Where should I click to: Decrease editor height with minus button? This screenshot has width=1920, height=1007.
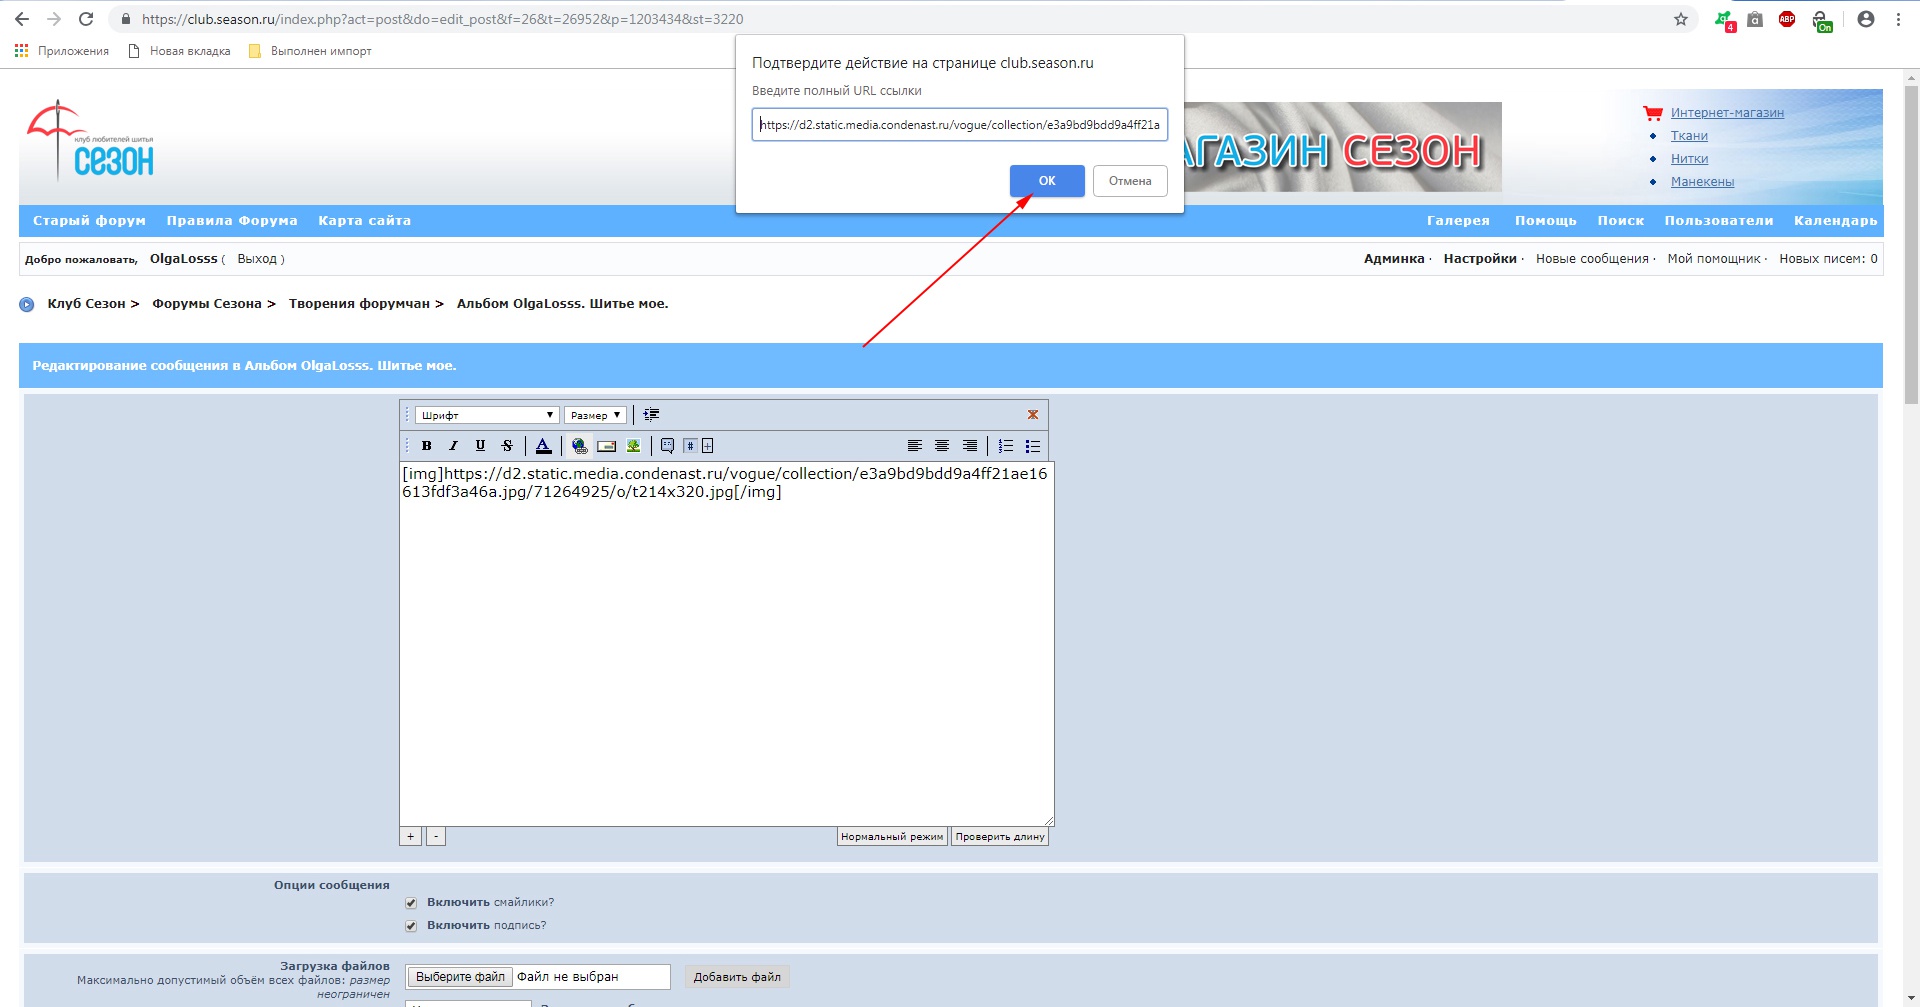tap(436, 837)
